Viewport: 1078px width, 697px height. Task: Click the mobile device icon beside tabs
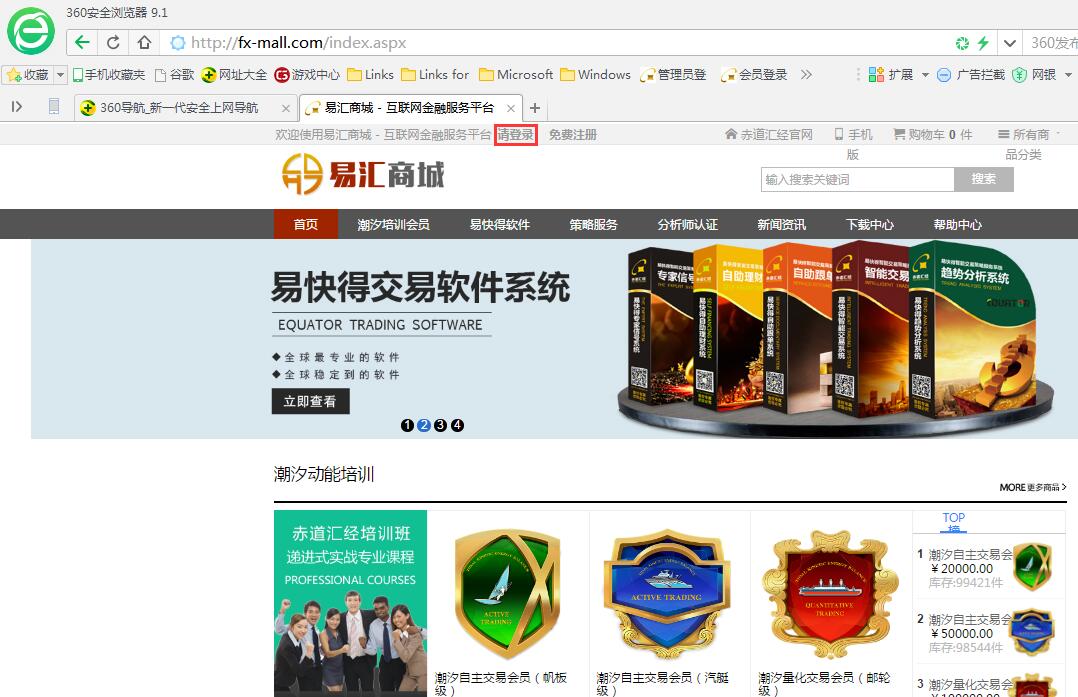coord(54,106)
